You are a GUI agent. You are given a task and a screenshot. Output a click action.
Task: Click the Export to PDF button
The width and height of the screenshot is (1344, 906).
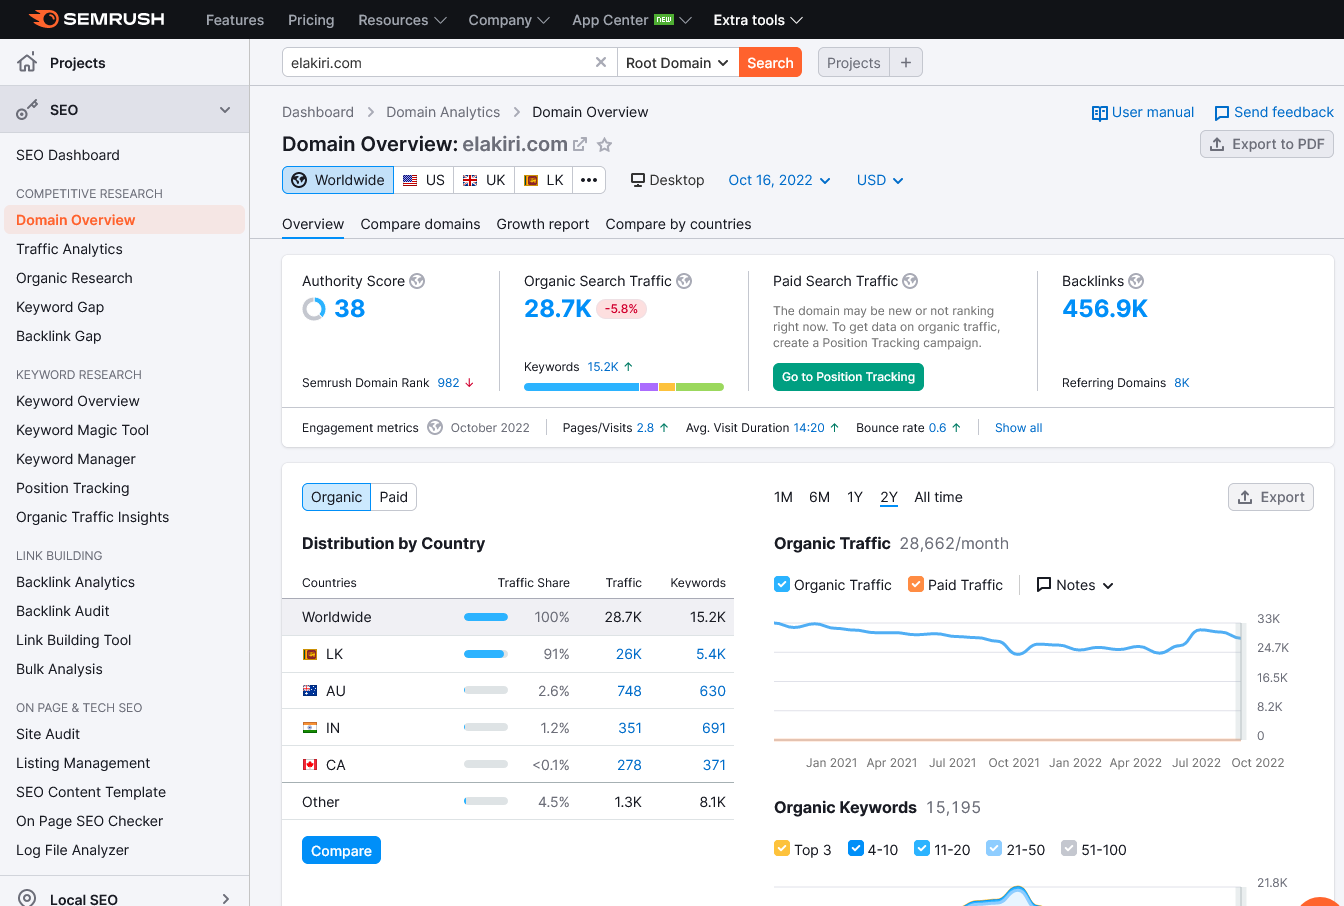[x=1267, y=144]
